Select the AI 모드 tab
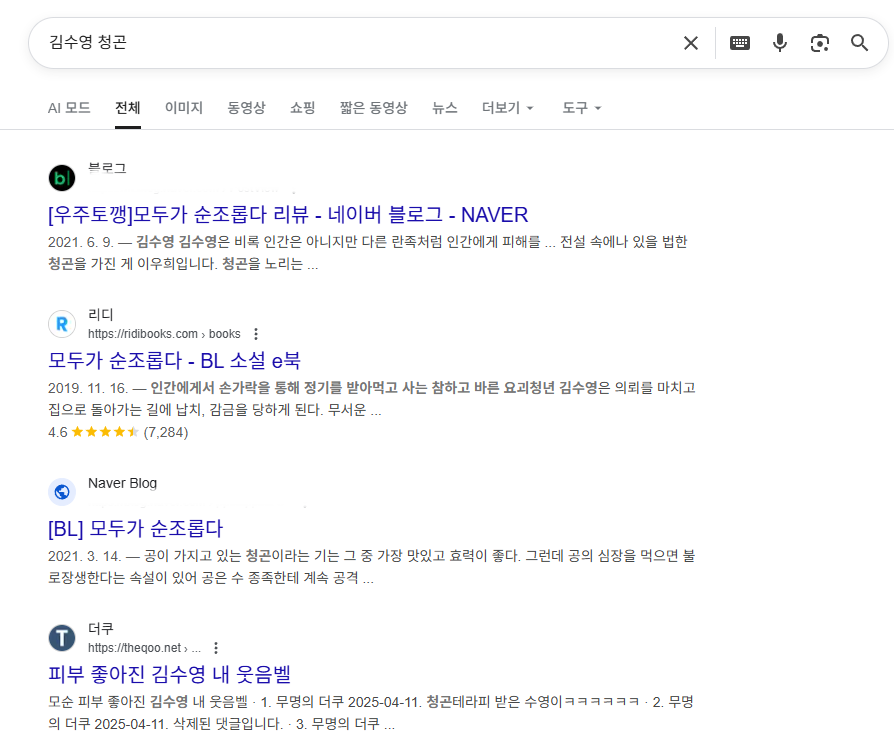Image resolution: width=894 pixels, height=748 pixels. point(69,108)
